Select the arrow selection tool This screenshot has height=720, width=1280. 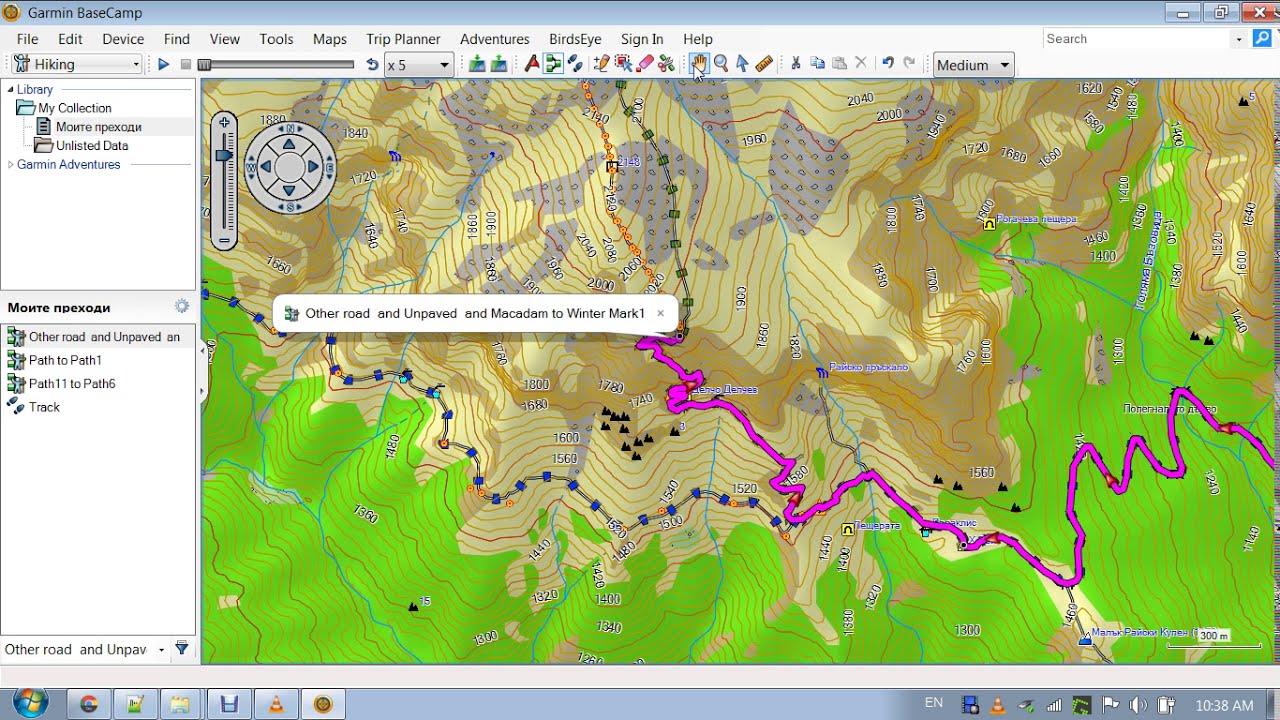pyautogui.click(x=742, y=65)
